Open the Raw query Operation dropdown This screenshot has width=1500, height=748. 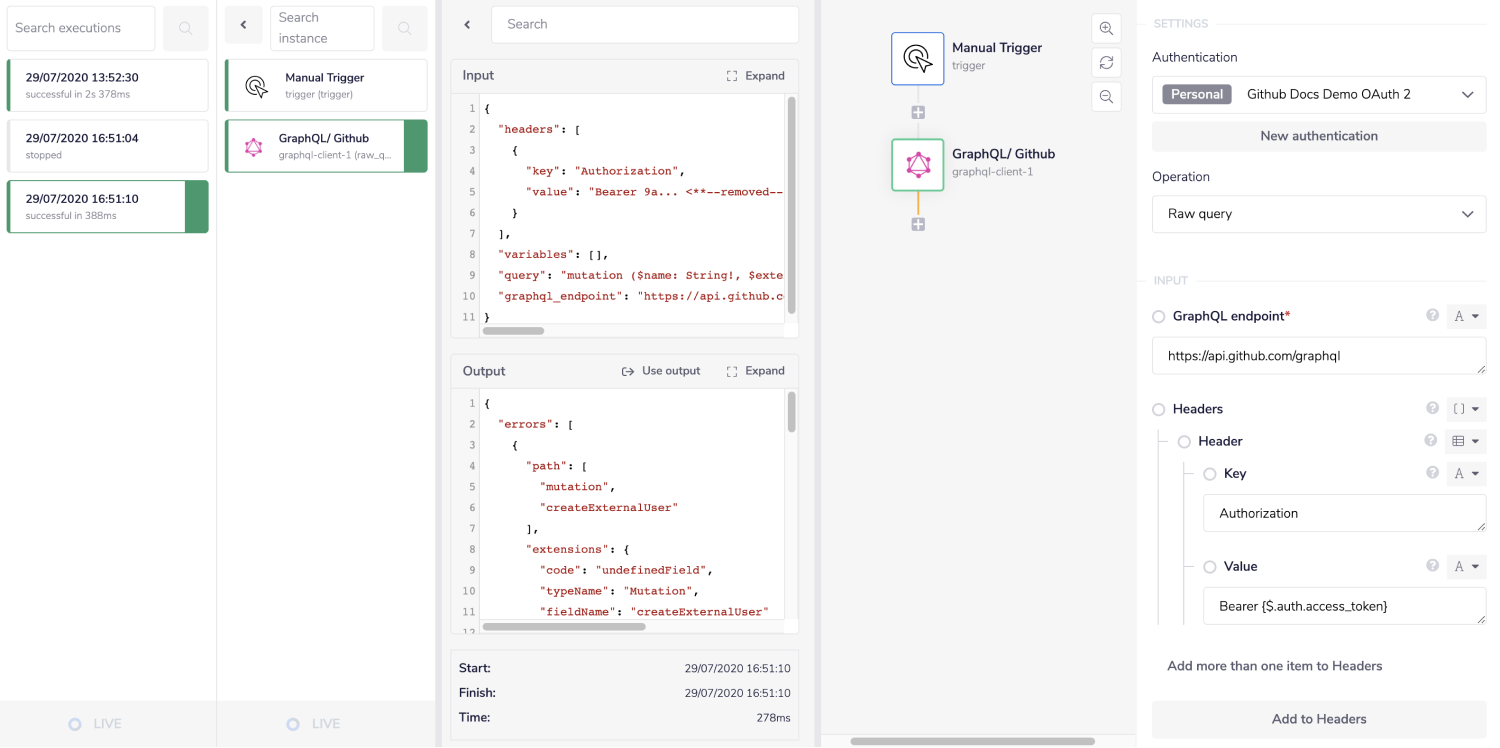coord(1318,214)
